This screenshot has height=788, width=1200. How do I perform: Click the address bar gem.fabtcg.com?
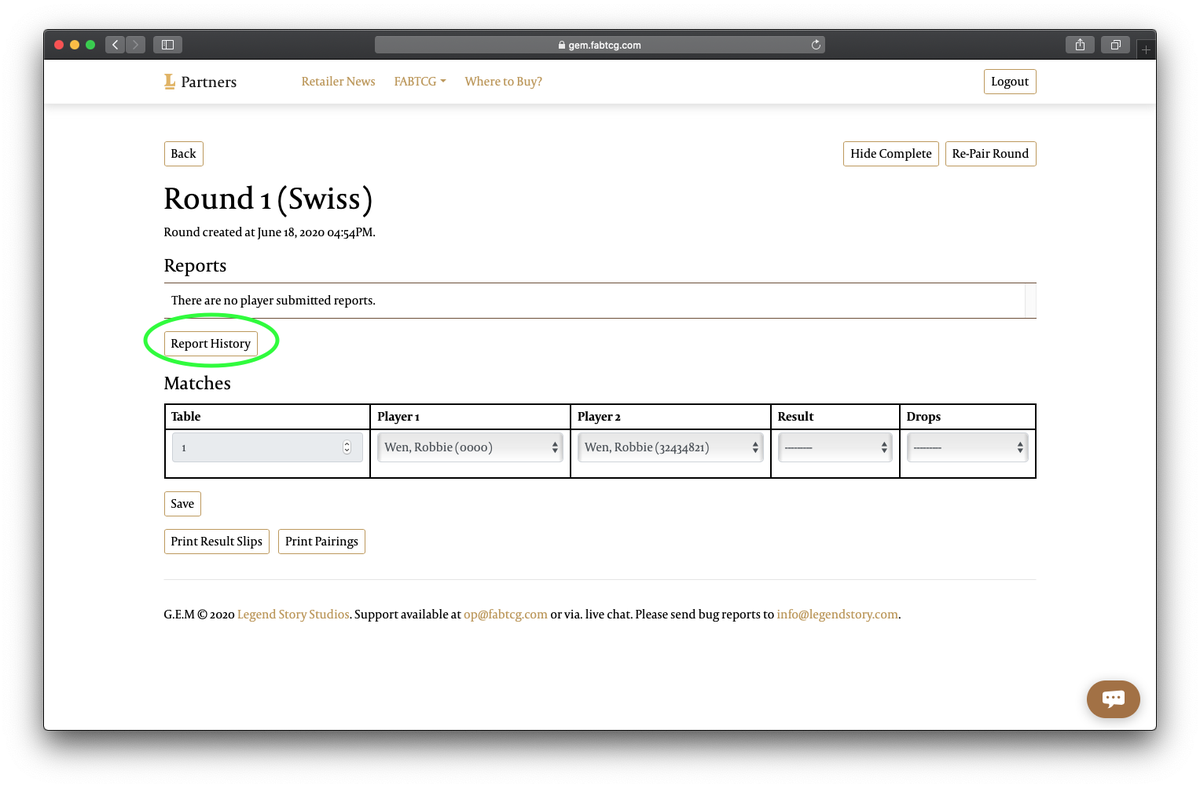pyautogui.click(x=600, y=45)
